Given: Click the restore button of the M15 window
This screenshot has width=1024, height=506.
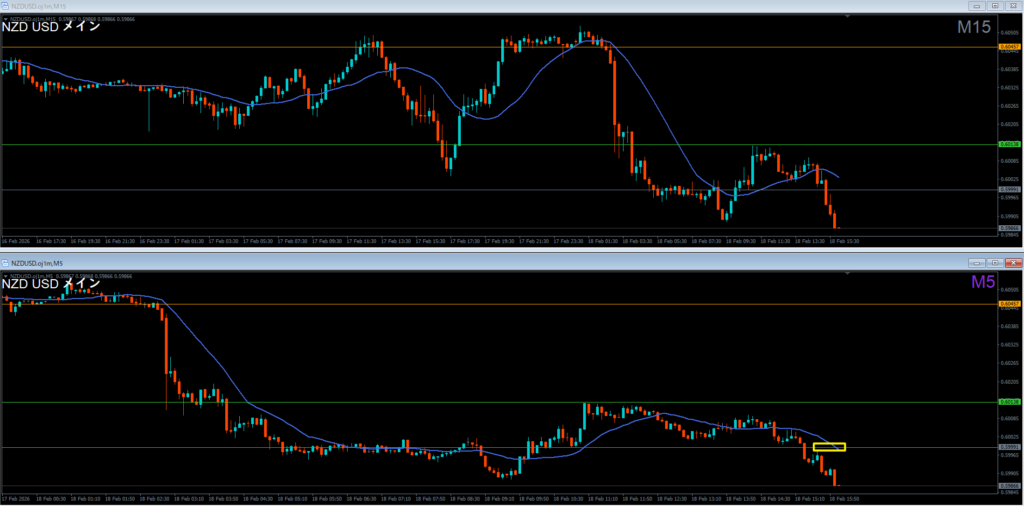Looking at the screenshot, I should 993,6.
